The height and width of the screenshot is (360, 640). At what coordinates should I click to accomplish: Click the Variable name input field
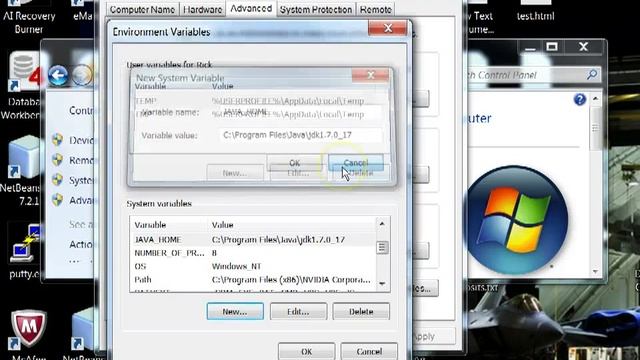coord(301,112)
